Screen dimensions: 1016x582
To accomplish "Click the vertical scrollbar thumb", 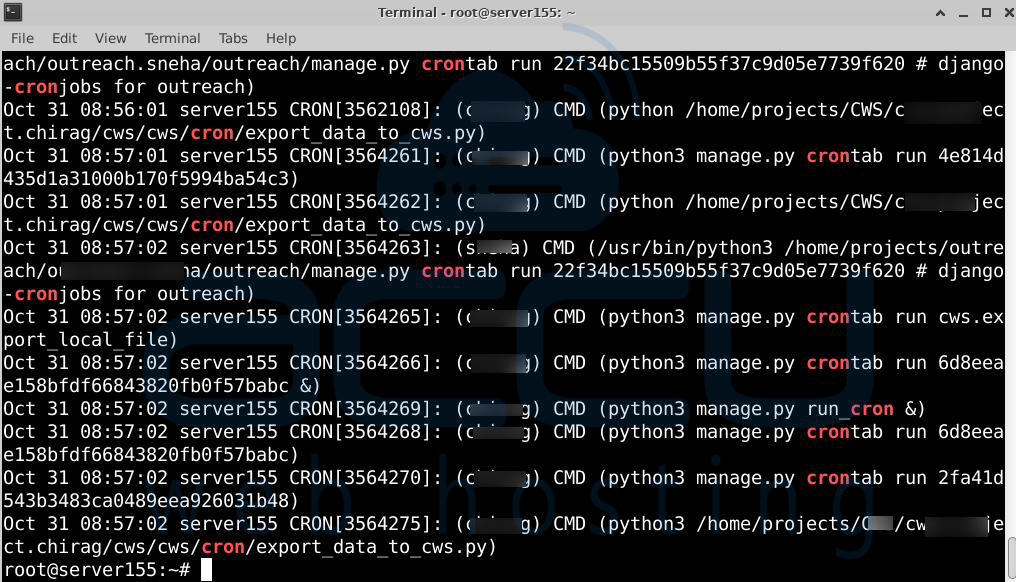I will pyautogui.click(x=1009, y=556).
